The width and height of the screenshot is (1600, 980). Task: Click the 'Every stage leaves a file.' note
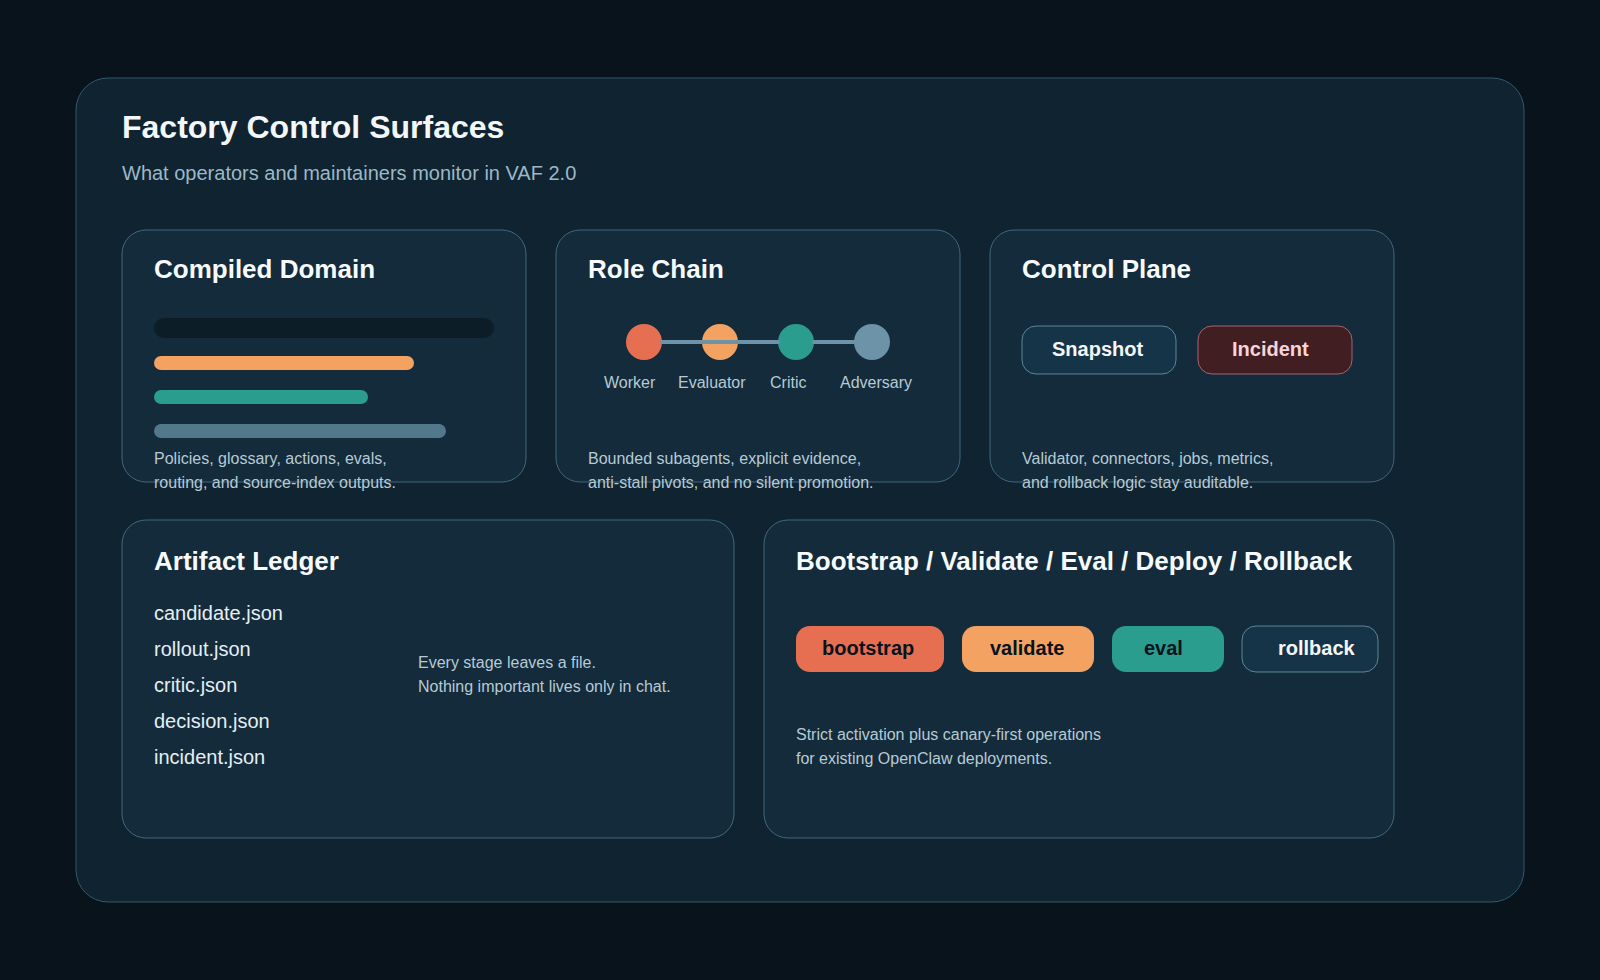click(x=506, y=662)
